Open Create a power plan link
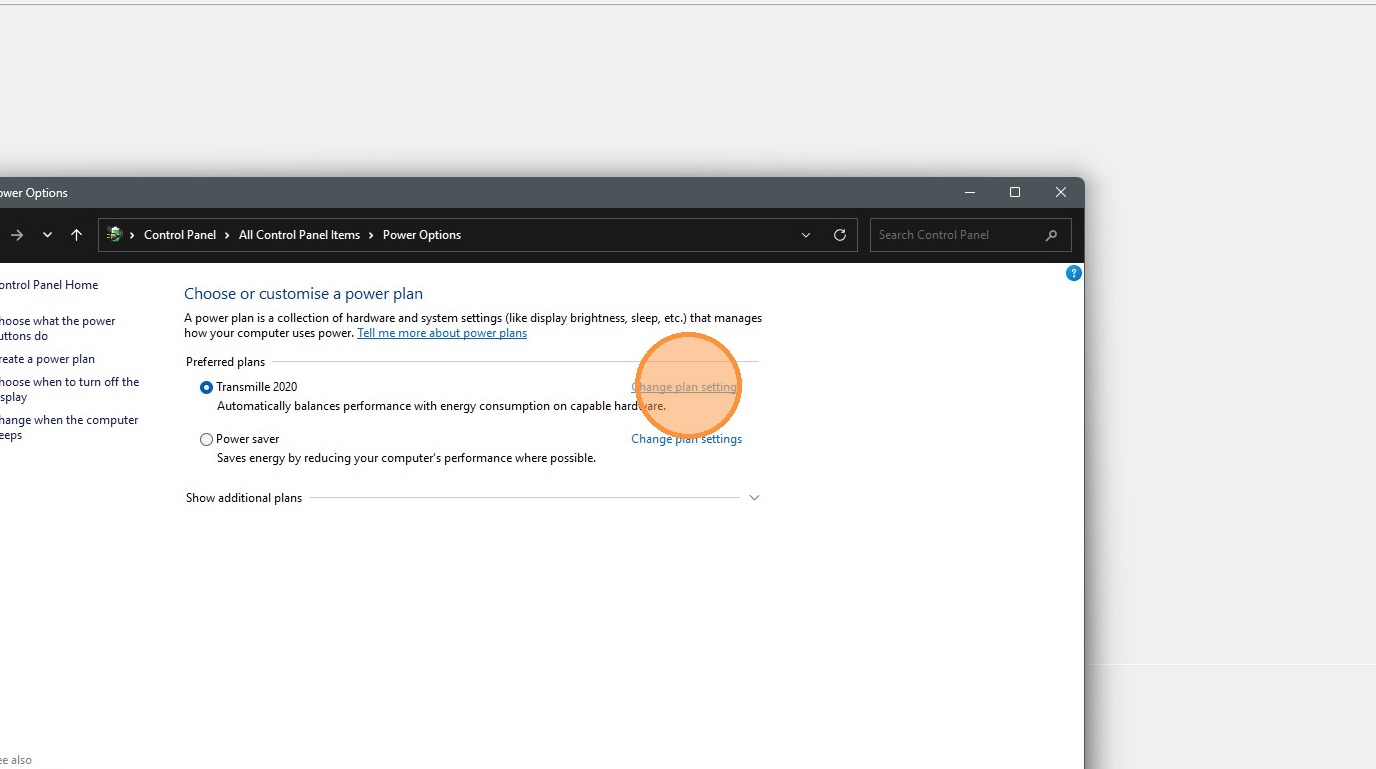The width and height of the screenshot is (1376, 769). (x=47, y=359)
